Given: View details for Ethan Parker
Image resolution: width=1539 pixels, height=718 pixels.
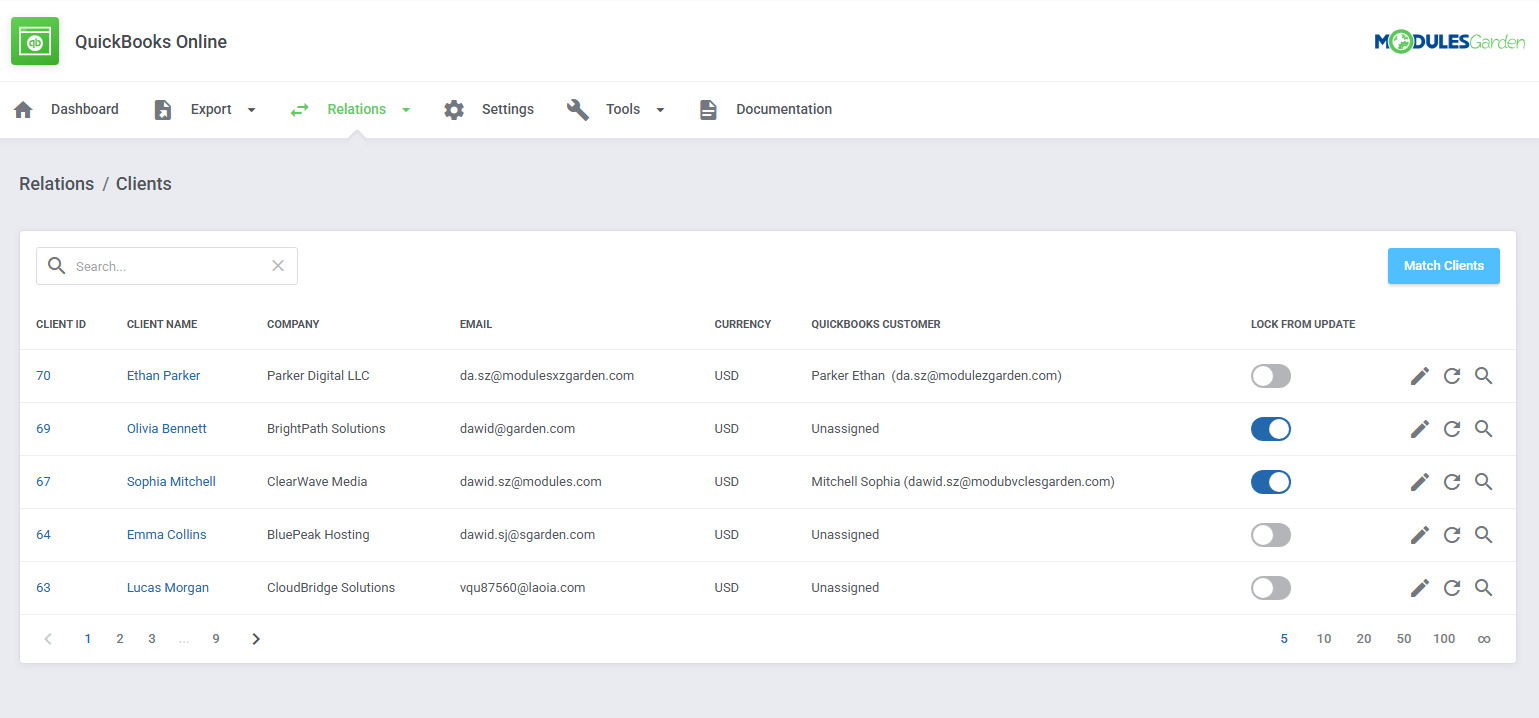Looking at the screenshot, I should [x=1484, y=376].
